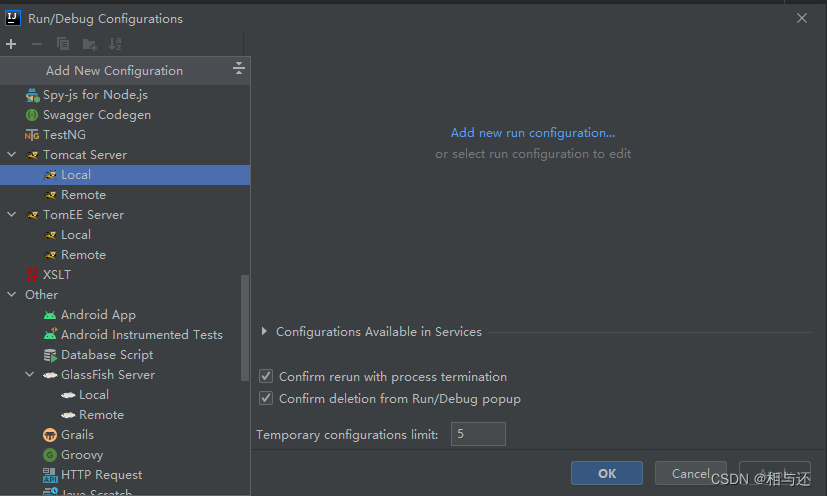Click the Cancel button

[x=690, y=473]
